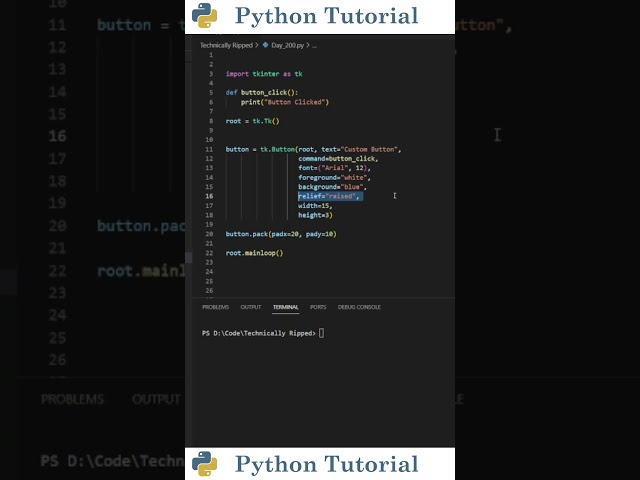This screenshot has height=480, width=640.
Task: Open the Day_200.py breadcrumb
Action: click(287, 45)
